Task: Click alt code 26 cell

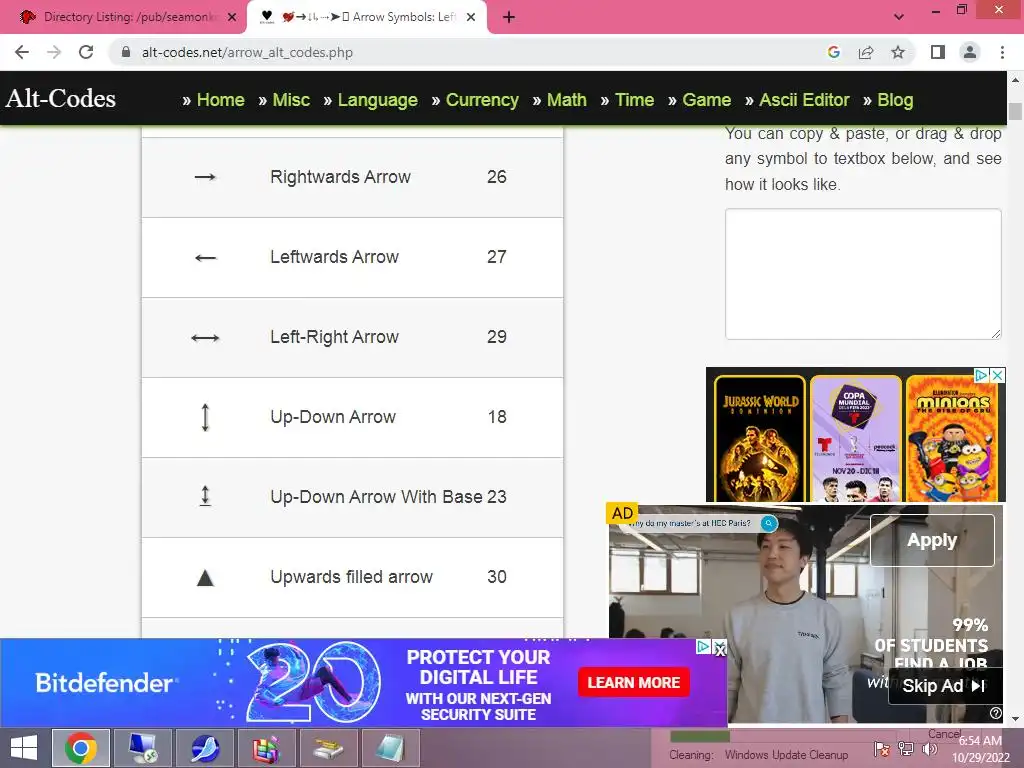Action: tap(497, 177)
